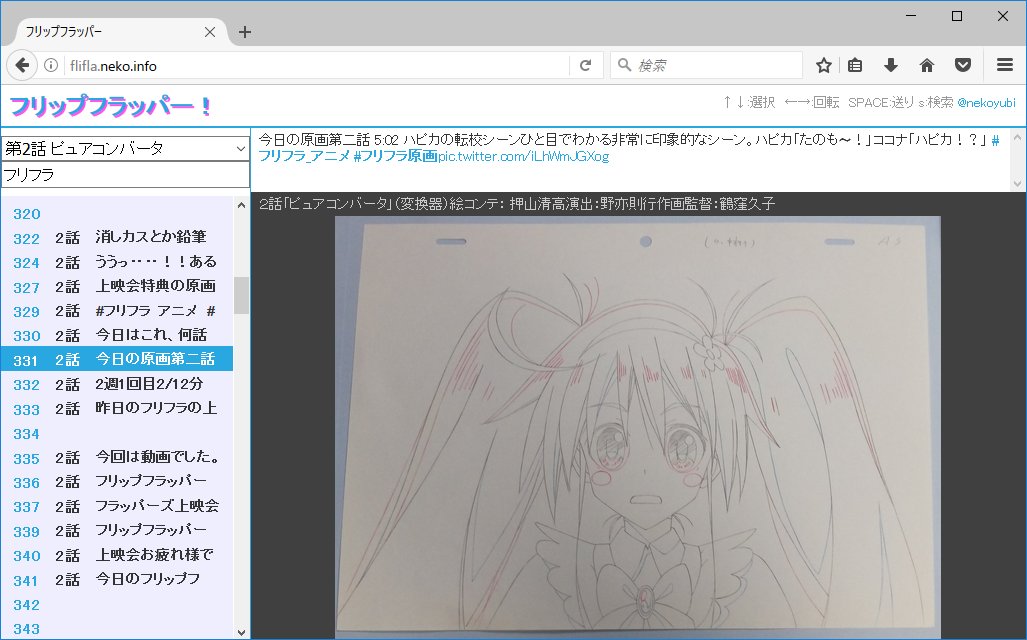This screenshot has height=640, width=1027.
Task: Select entry 340 上映会お疲れ様で
Action: pos(117,555)
